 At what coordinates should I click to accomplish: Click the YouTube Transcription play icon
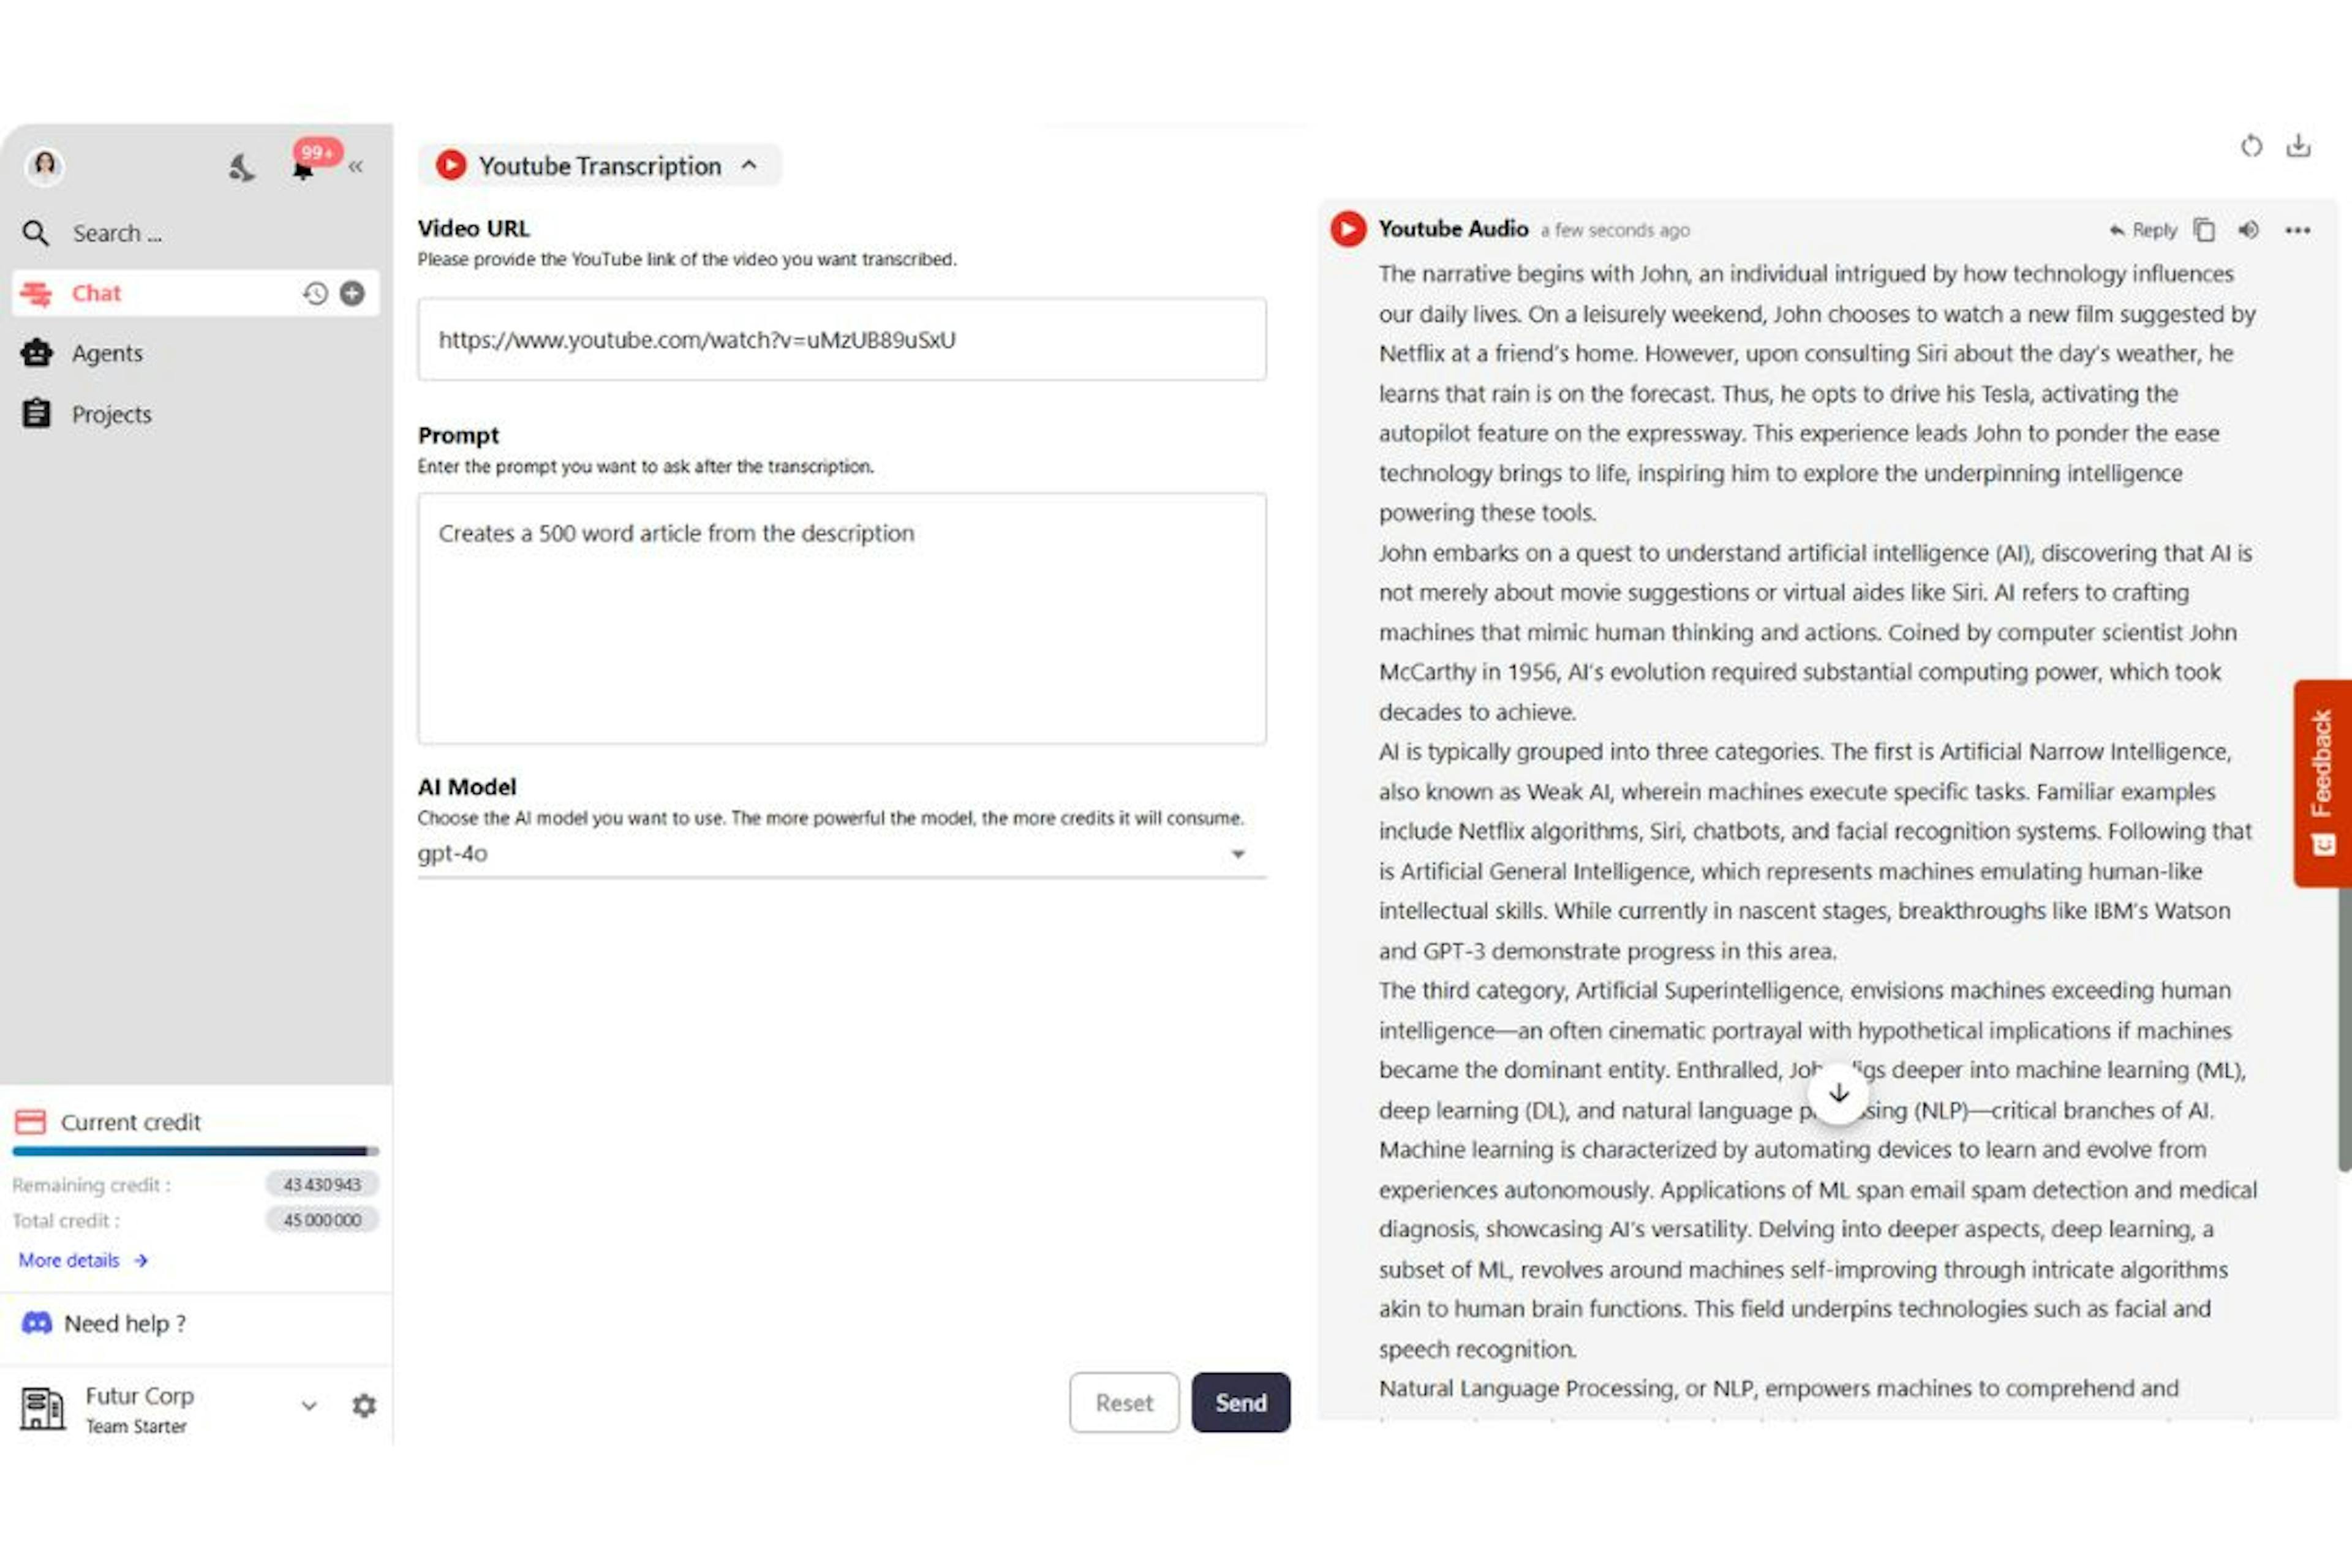(x=451, y=165)
